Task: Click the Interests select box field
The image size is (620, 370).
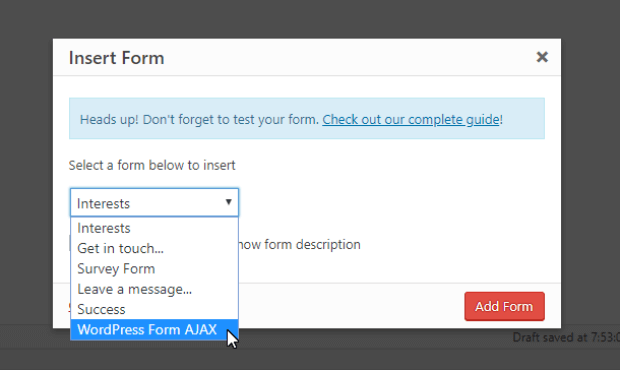Action: click(x=154, y=202)
